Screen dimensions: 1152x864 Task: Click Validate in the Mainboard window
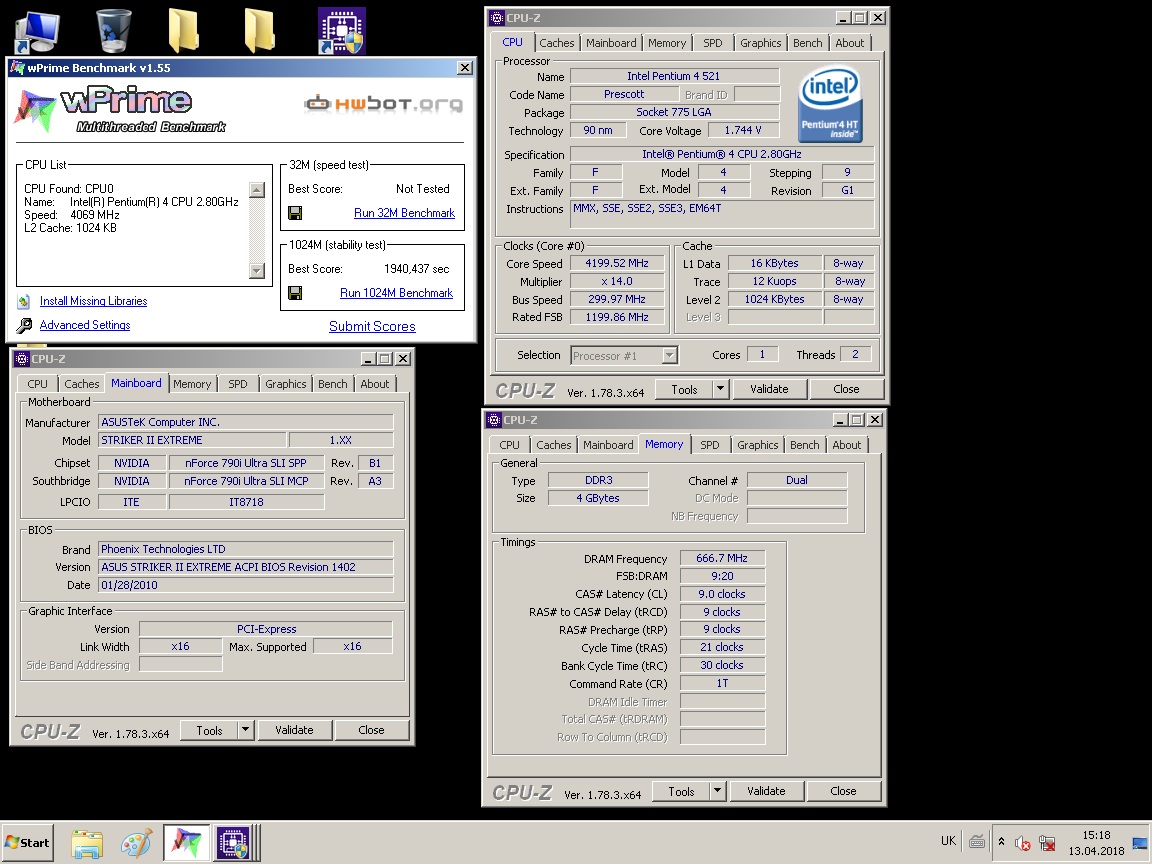pyautogui.click(x=294, y=730)
